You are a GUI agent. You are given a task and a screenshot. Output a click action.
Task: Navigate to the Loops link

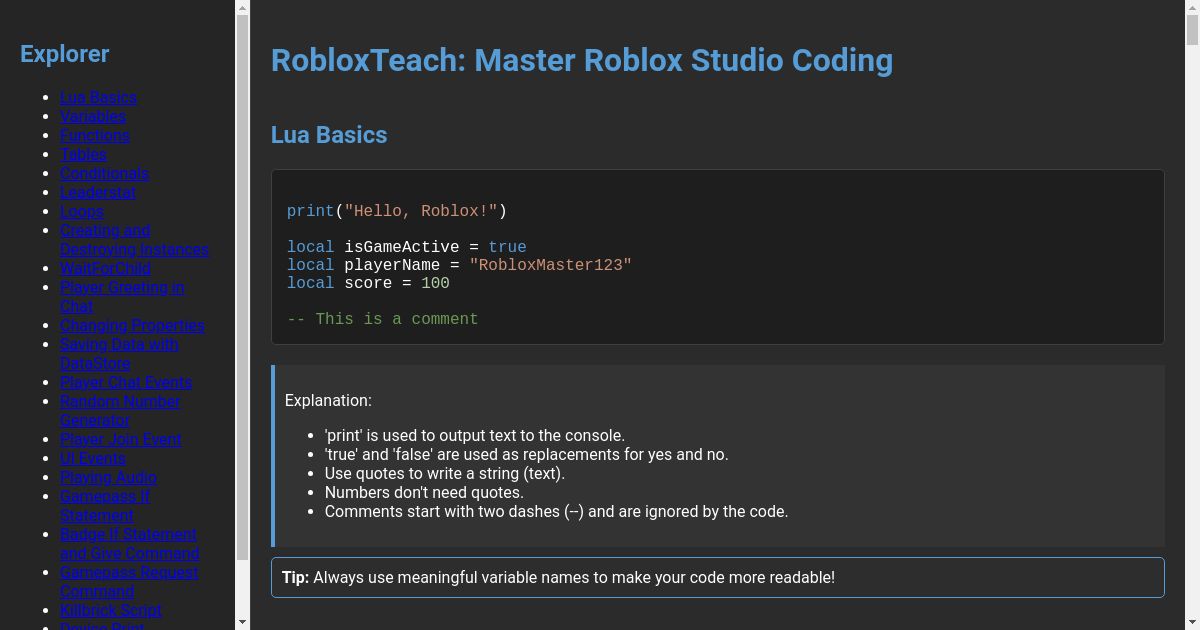pyautogui.click(x=82, y=211)
